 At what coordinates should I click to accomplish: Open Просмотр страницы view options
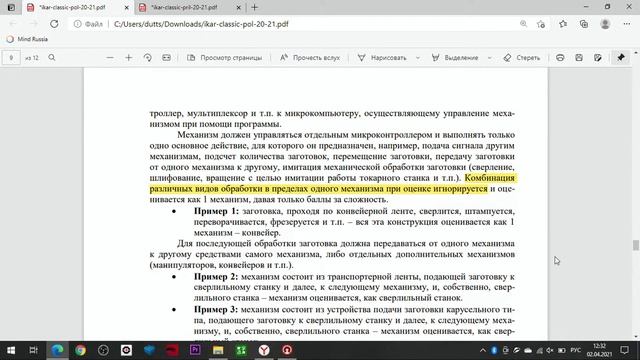pos(224,58)
